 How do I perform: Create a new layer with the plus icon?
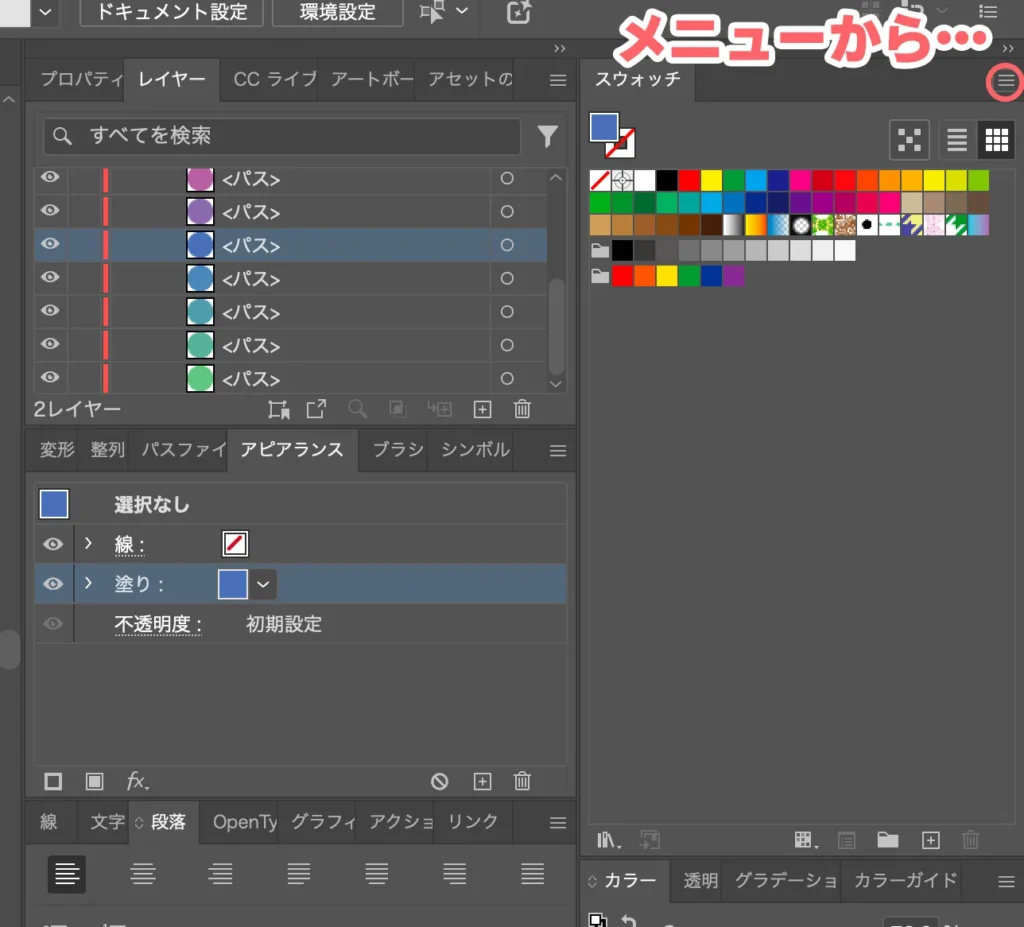pyautogui.click(x=481, y=409)
